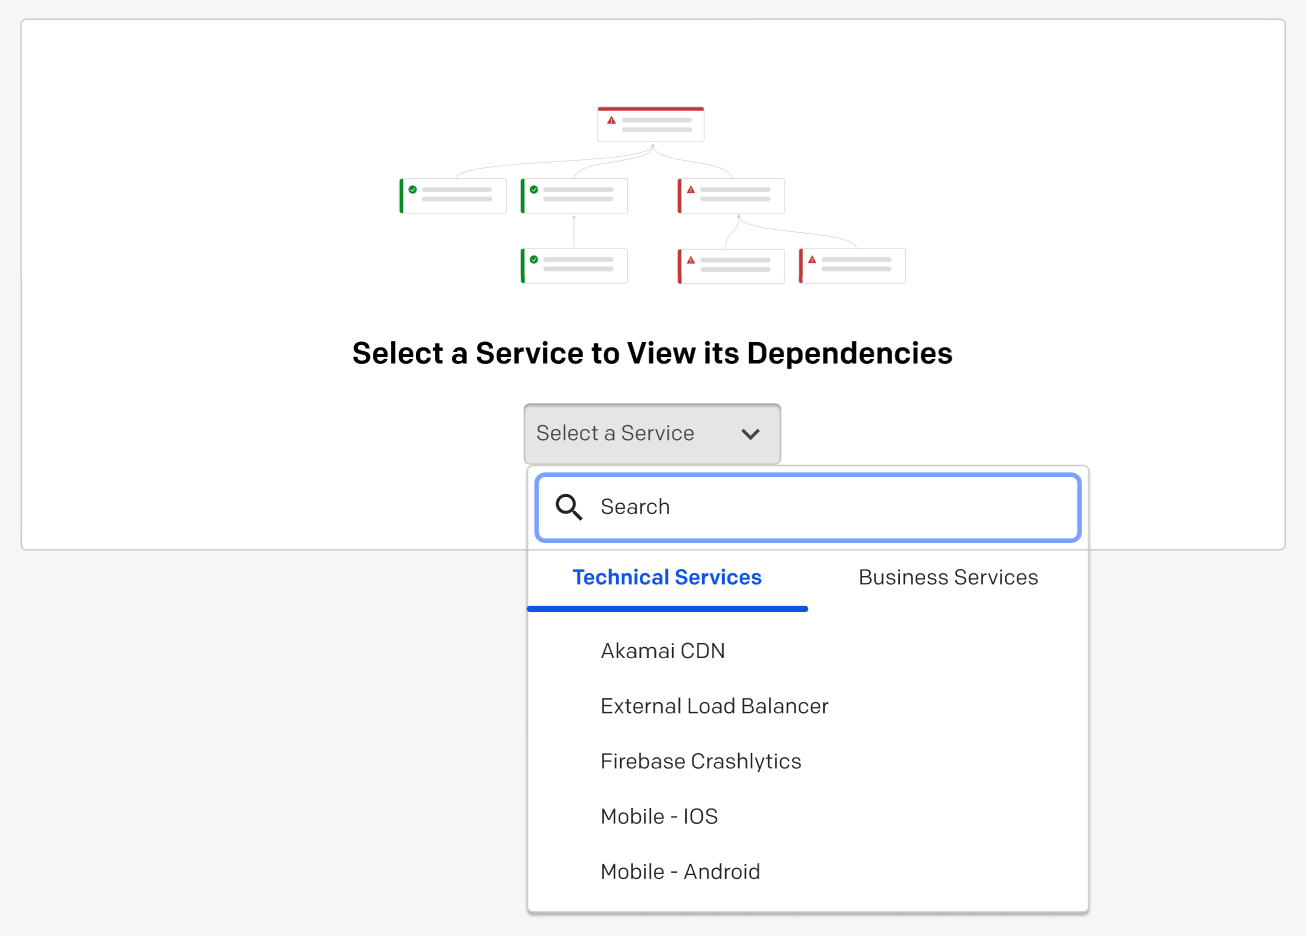Click the Select a Service to View its Dependencies heading
This screenshot has width=1306, height=936.
click(652, 353)
